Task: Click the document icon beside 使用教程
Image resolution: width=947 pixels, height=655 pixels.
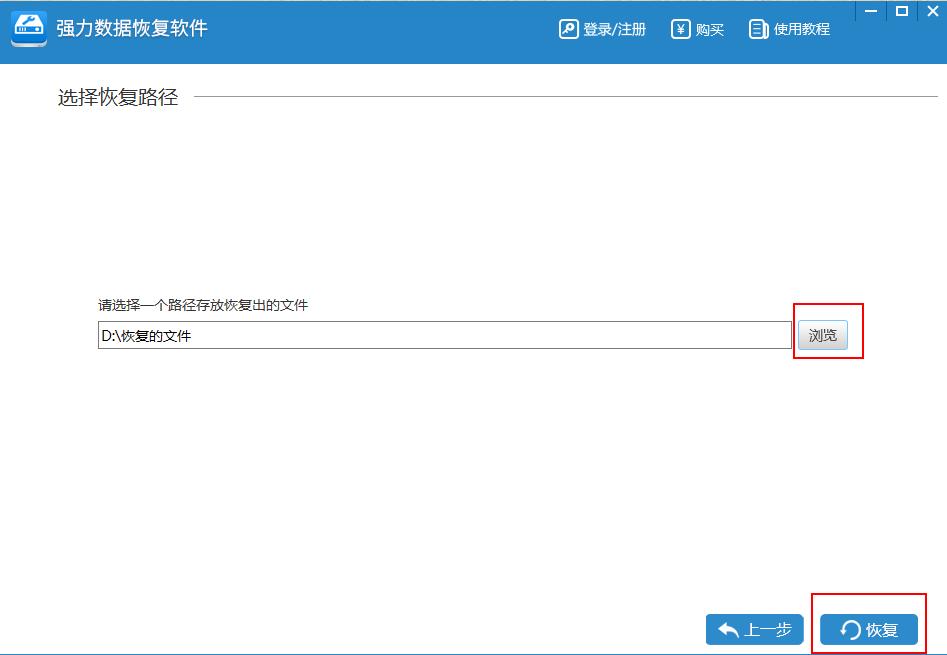Action: coord(758,29)
